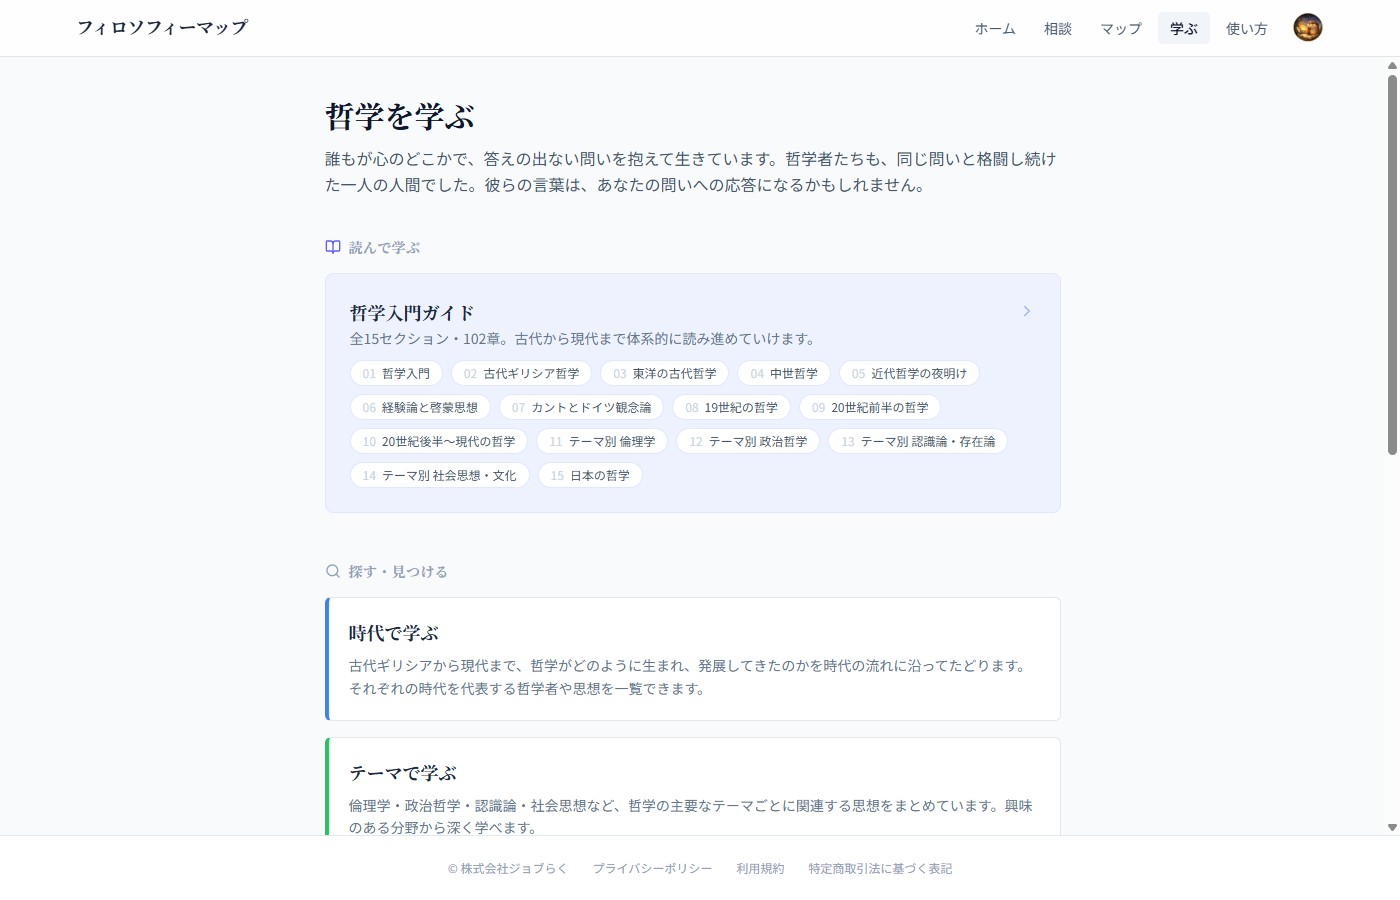Open the 使い方 page link
1400x900 pixels.
click(x=1246, y=29)
